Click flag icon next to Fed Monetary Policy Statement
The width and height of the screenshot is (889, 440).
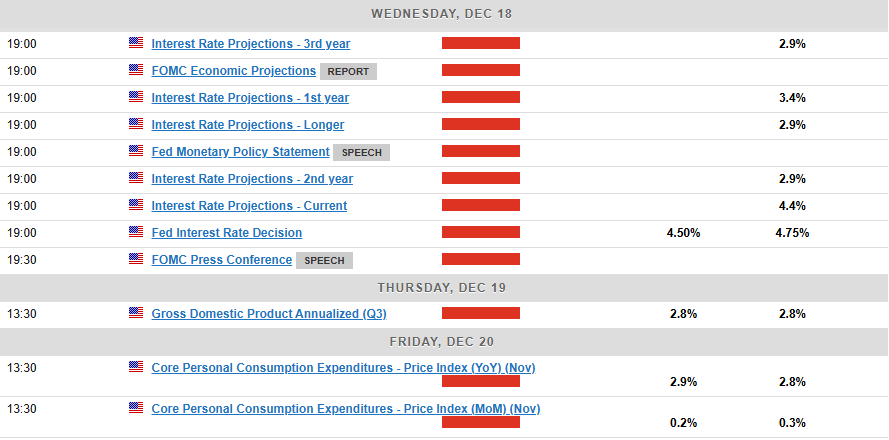tap(136, 151)
